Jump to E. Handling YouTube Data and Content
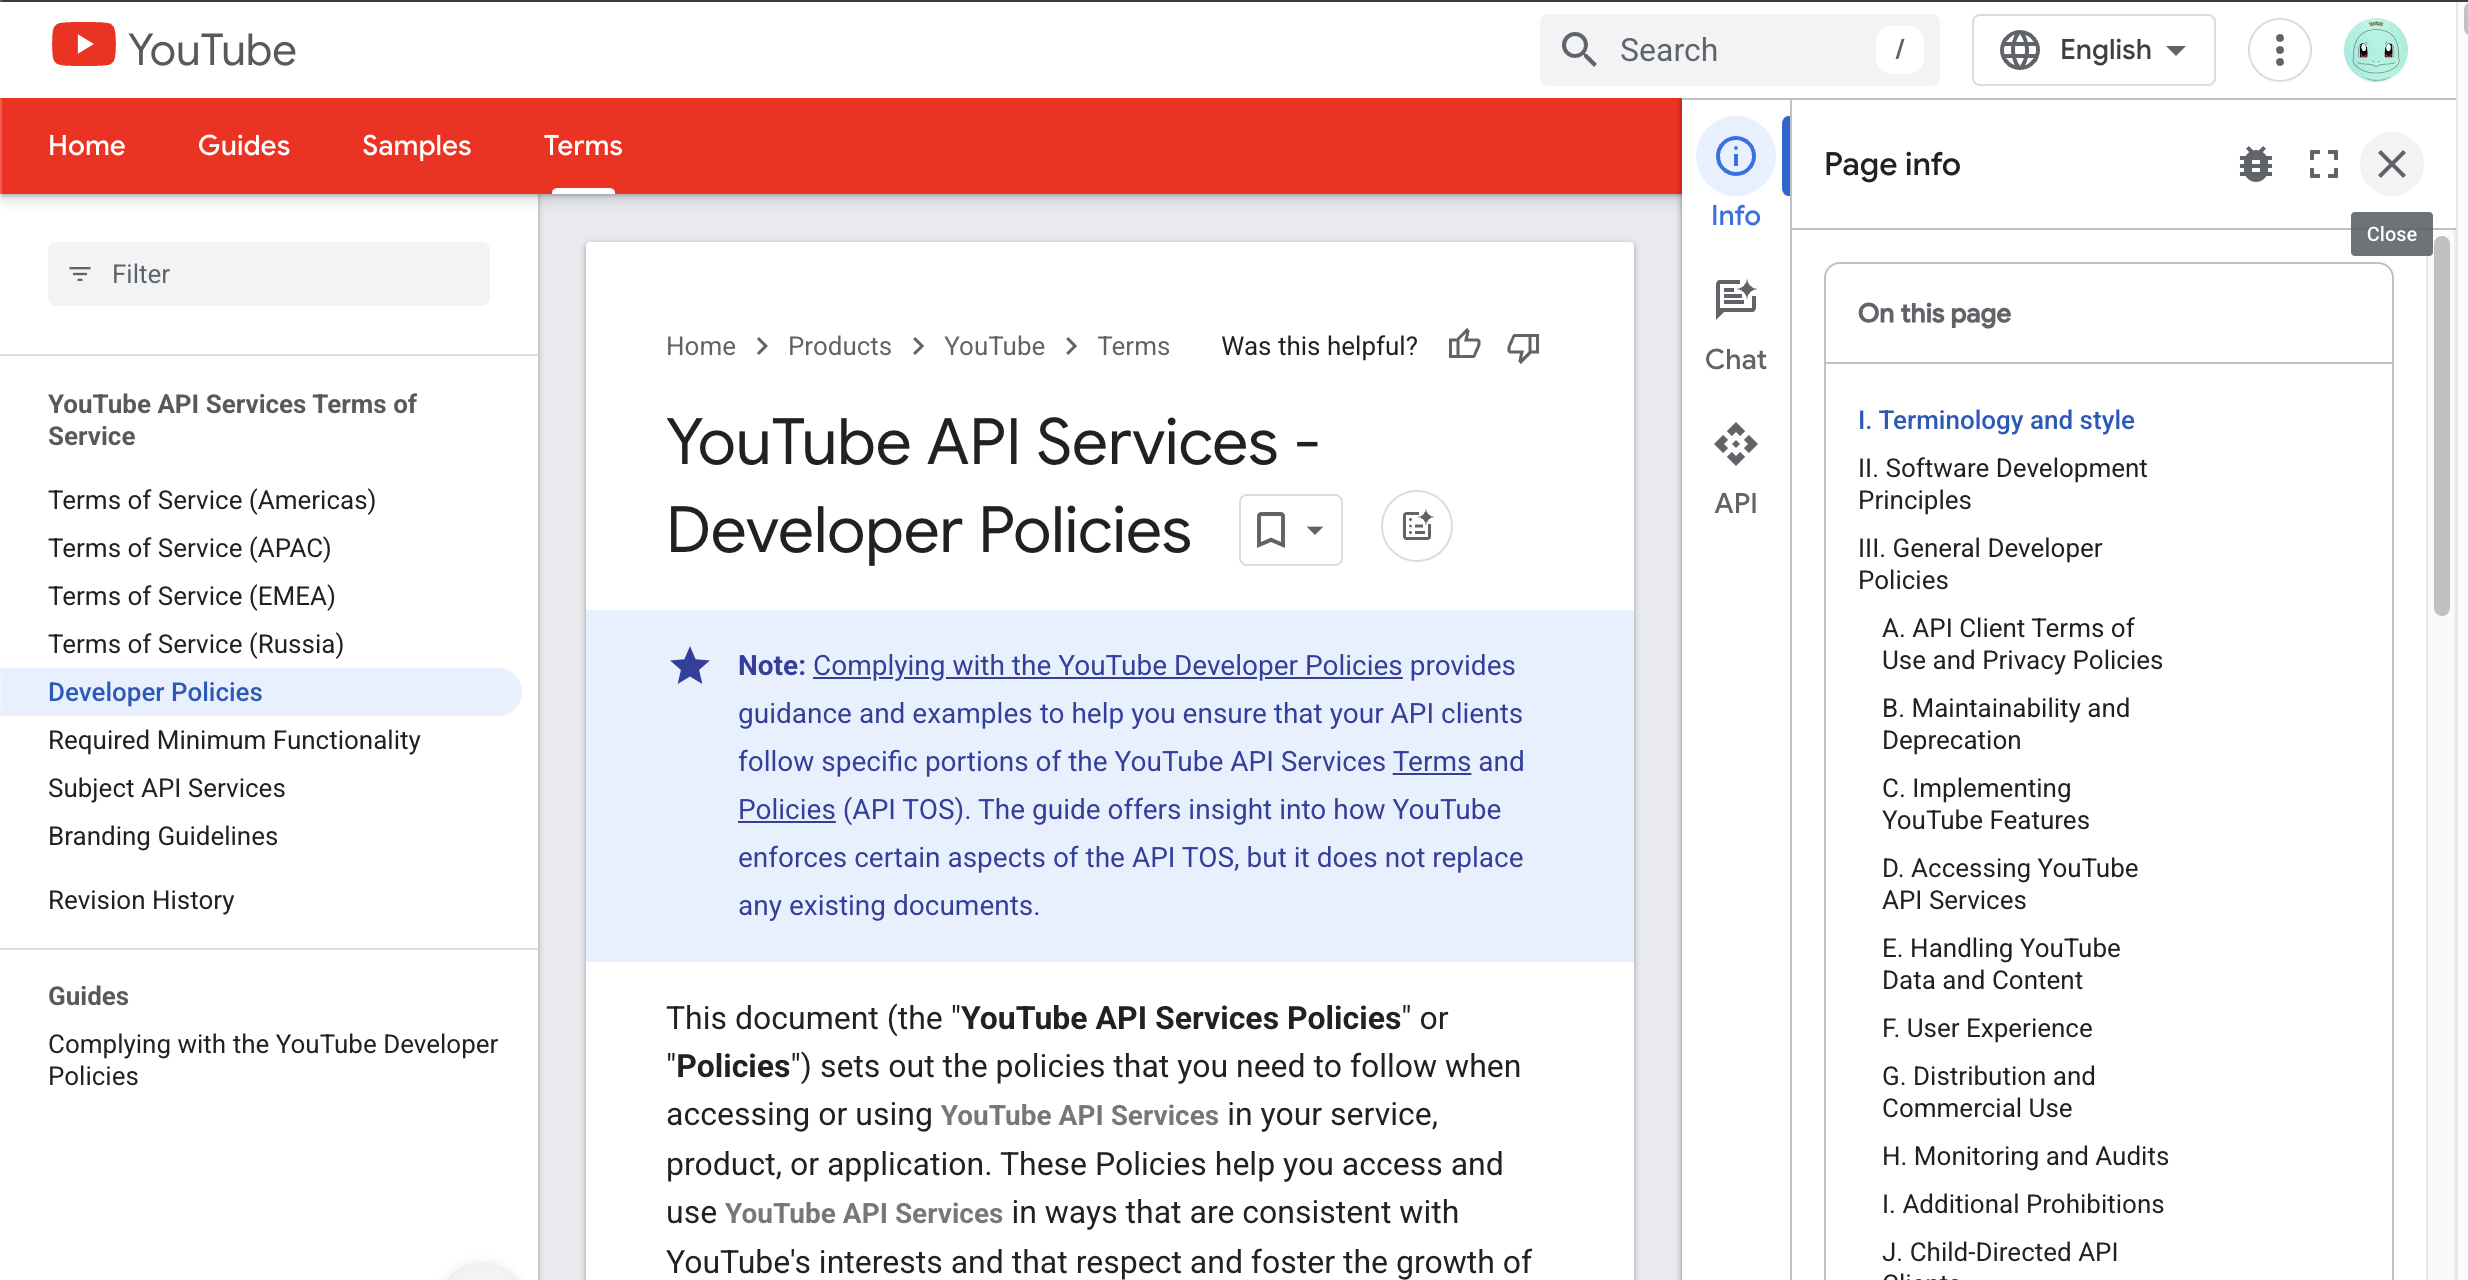This screenshot has width=2468, height=1280. pyautogui.click(x=2001, y=964)
